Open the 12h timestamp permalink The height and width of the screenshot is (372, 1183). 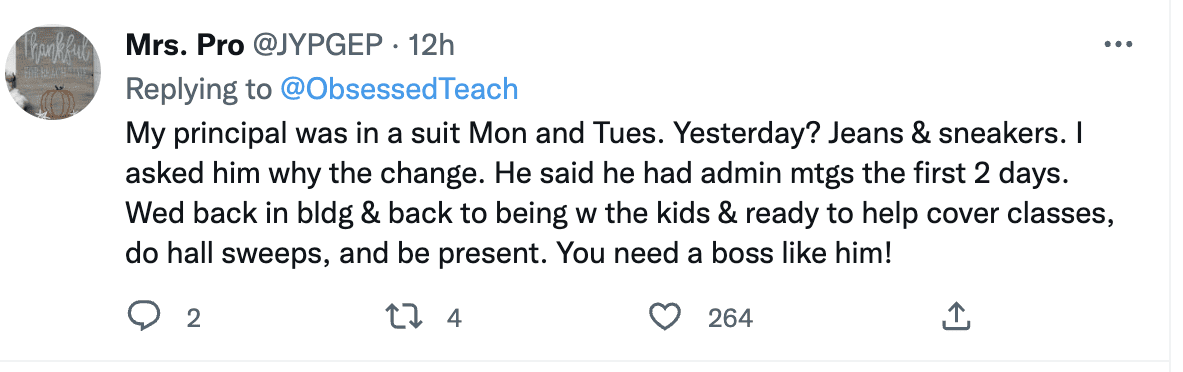[432, 46]
